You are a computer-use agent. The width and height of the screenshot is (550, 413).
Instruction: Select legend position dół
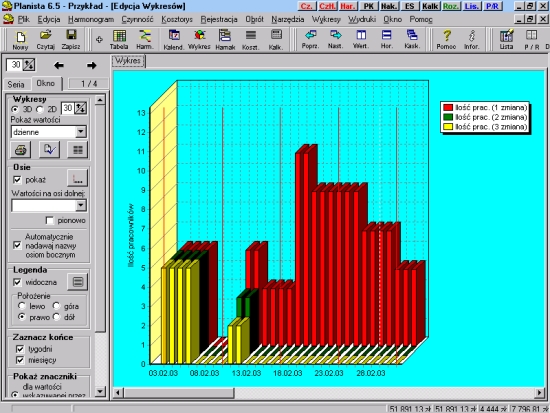click(x=56, y=317)
